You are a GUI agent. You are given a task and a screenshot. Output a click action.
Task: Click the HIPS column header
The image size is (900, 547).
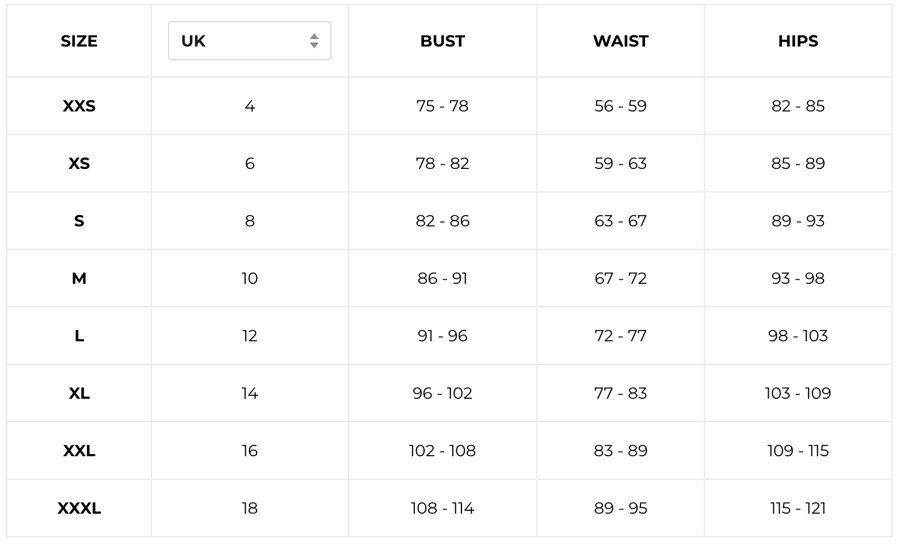pos(798,41)
